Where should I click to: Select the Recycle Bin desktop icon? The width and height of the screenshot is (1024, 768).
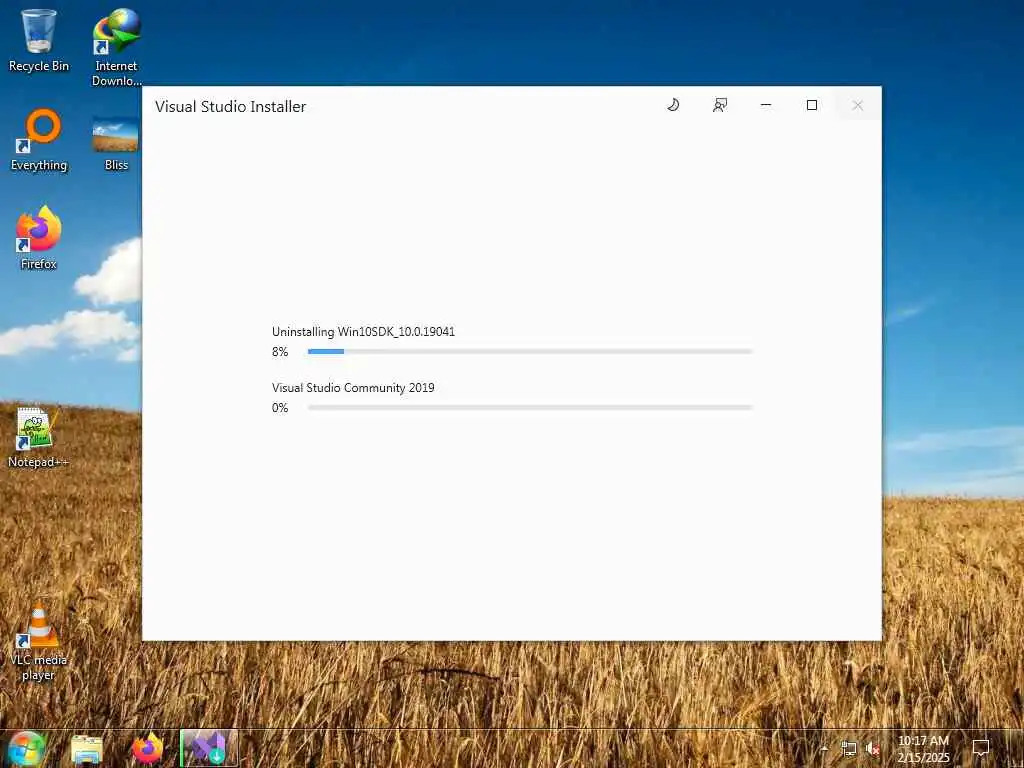pyautogui.click(x=39, y=40)
